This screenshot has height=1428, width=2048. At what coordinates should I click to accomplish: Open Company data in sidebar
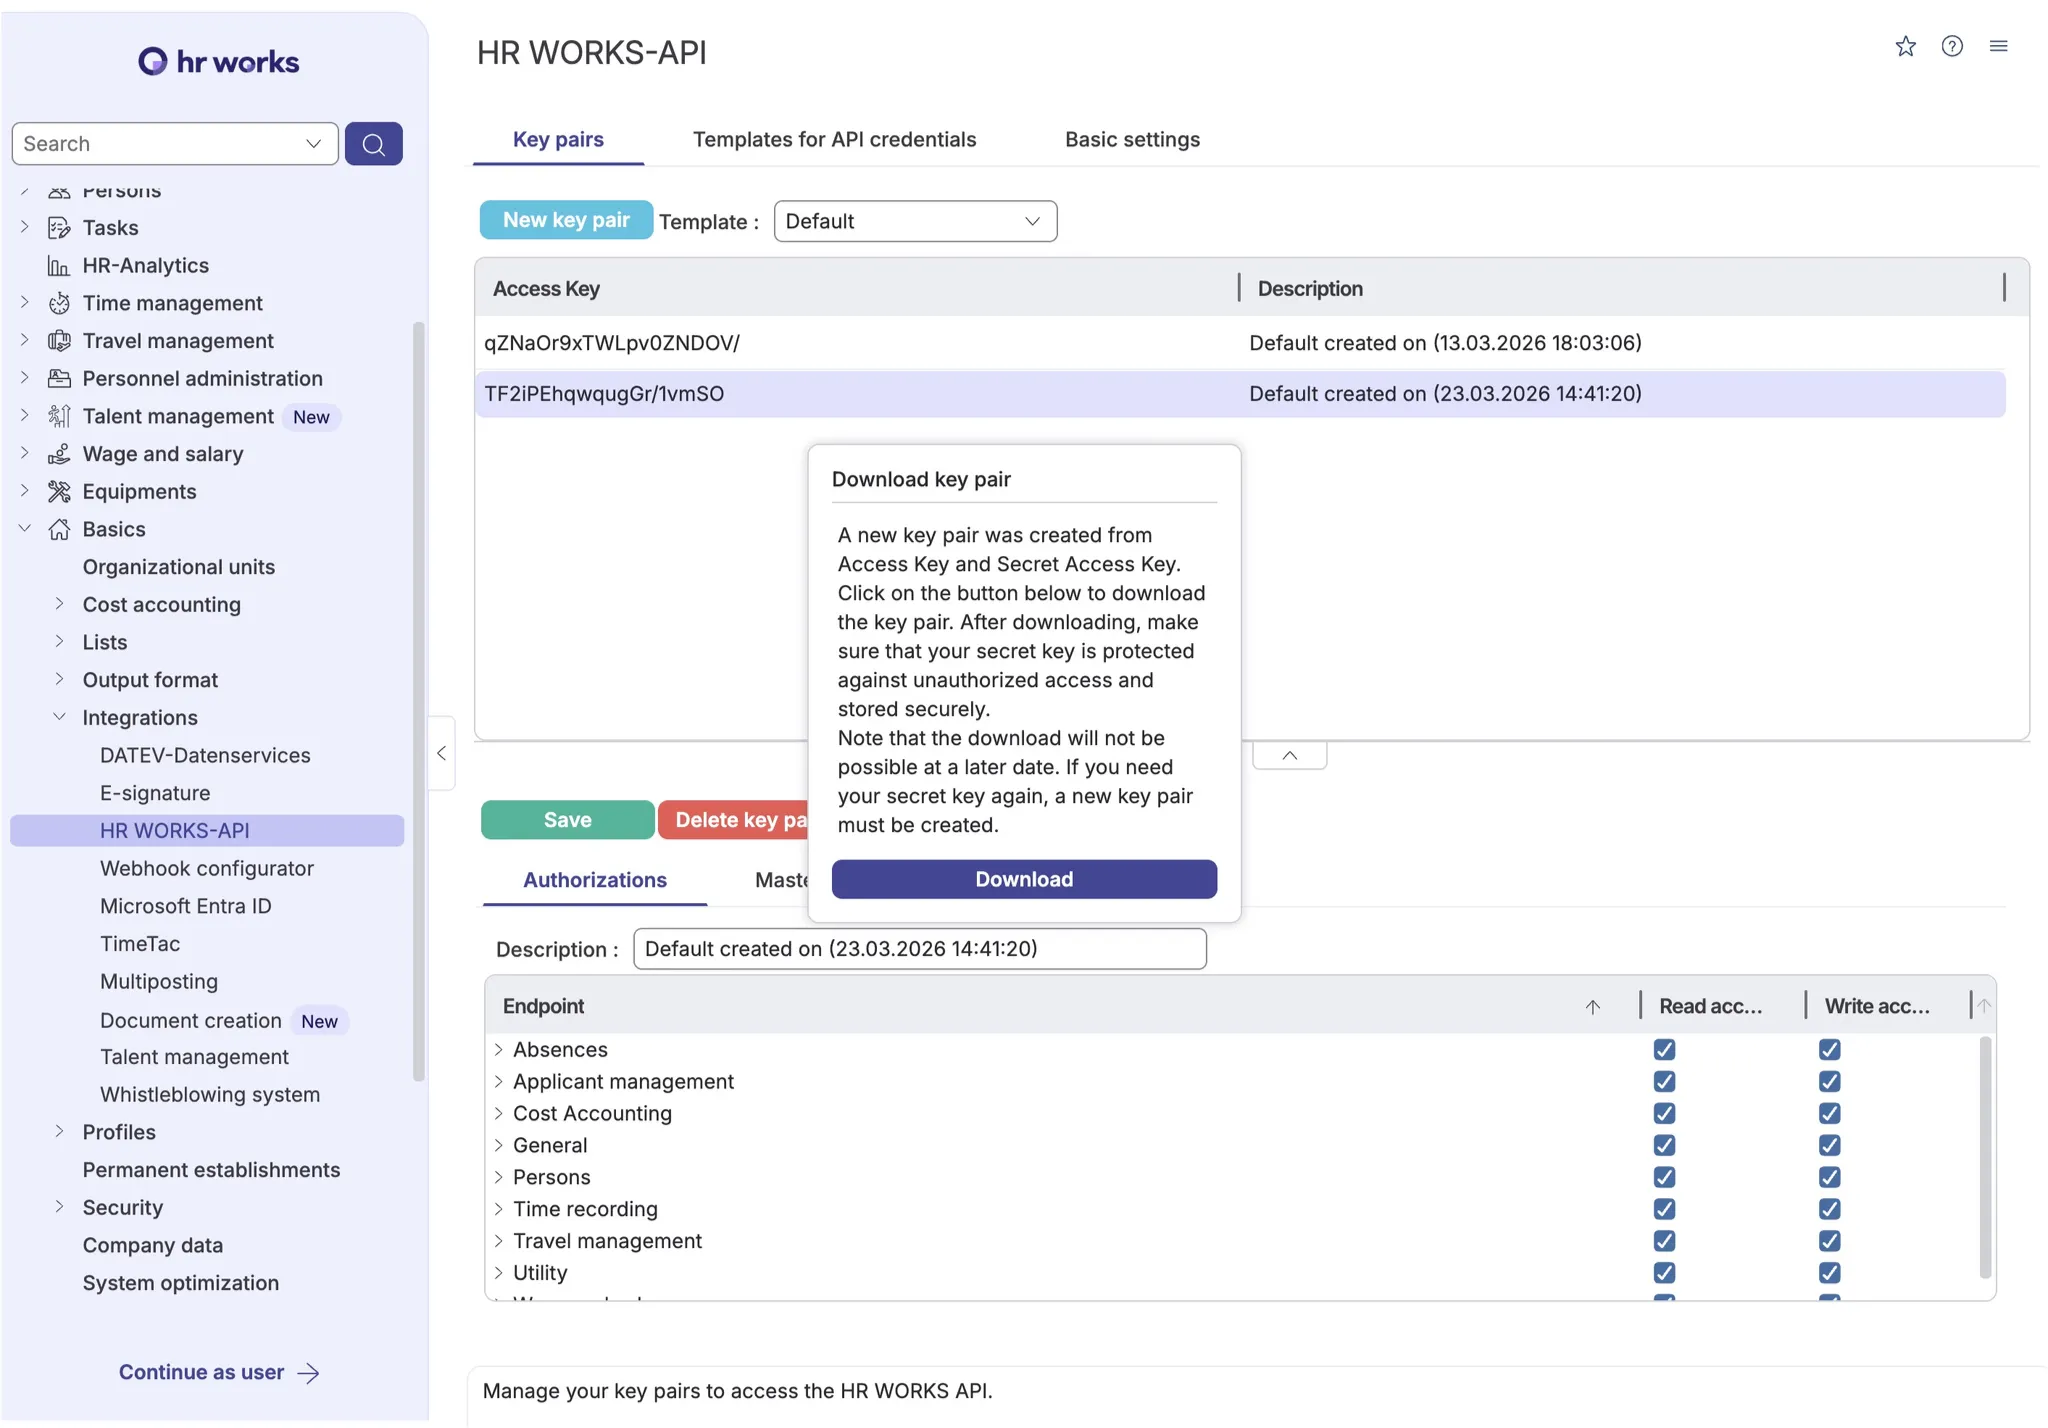coord(153,1246)
